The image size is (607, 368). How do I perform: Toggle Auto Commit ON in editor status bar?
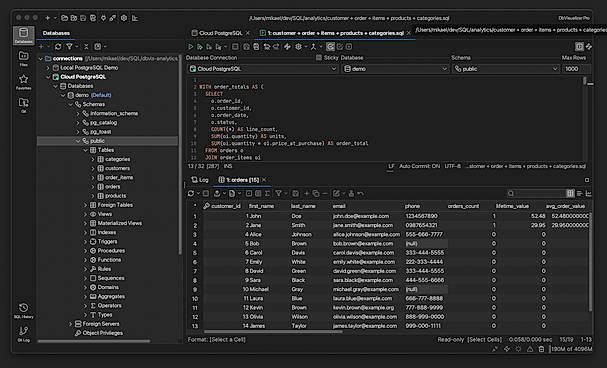(419, 166)
